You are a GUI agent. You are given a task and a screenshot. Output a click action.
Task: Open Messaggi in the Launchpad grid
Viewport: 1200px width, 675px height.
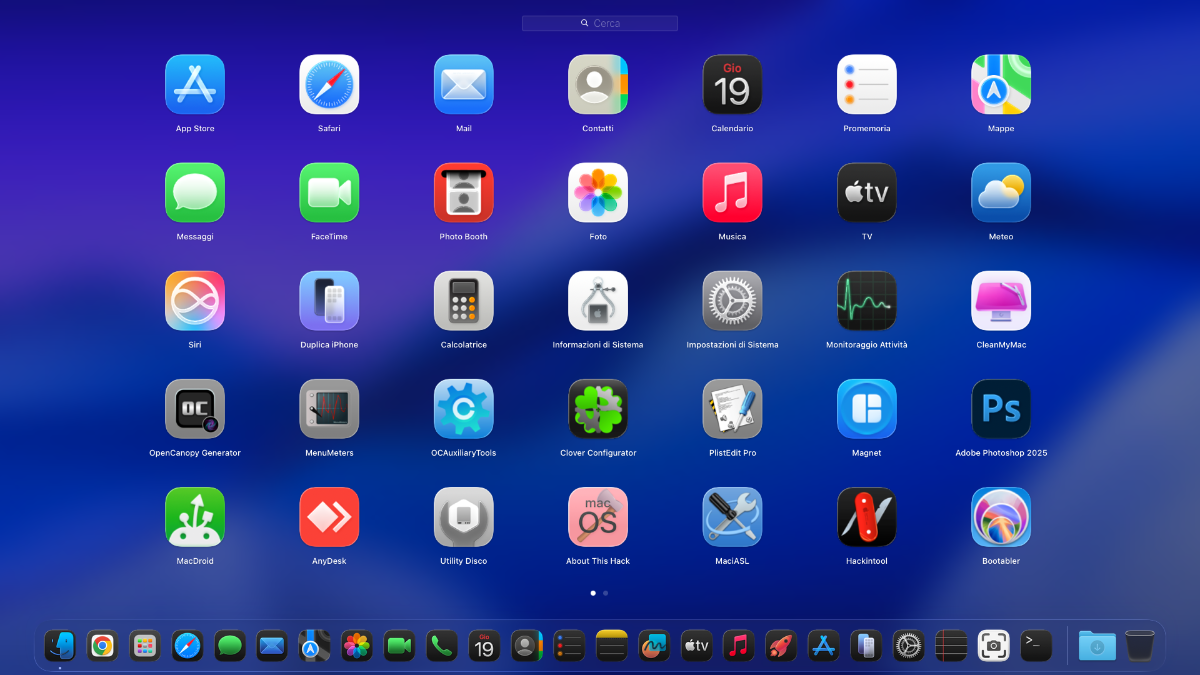(195, 193)
